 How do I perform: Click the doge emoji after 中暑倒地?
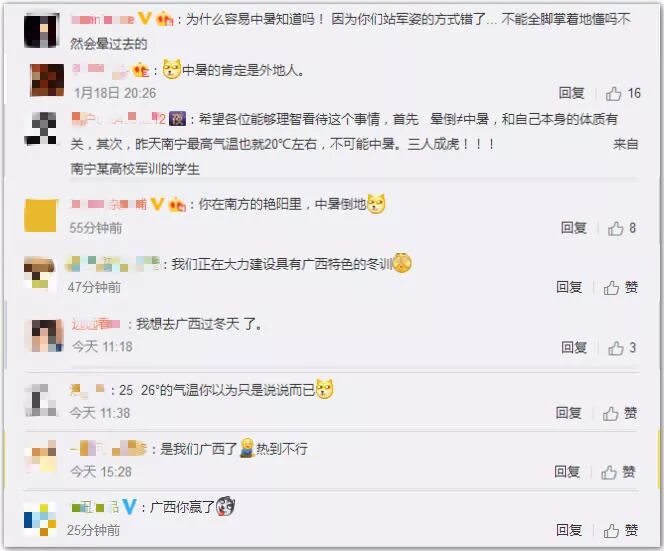tap(376, 204)
